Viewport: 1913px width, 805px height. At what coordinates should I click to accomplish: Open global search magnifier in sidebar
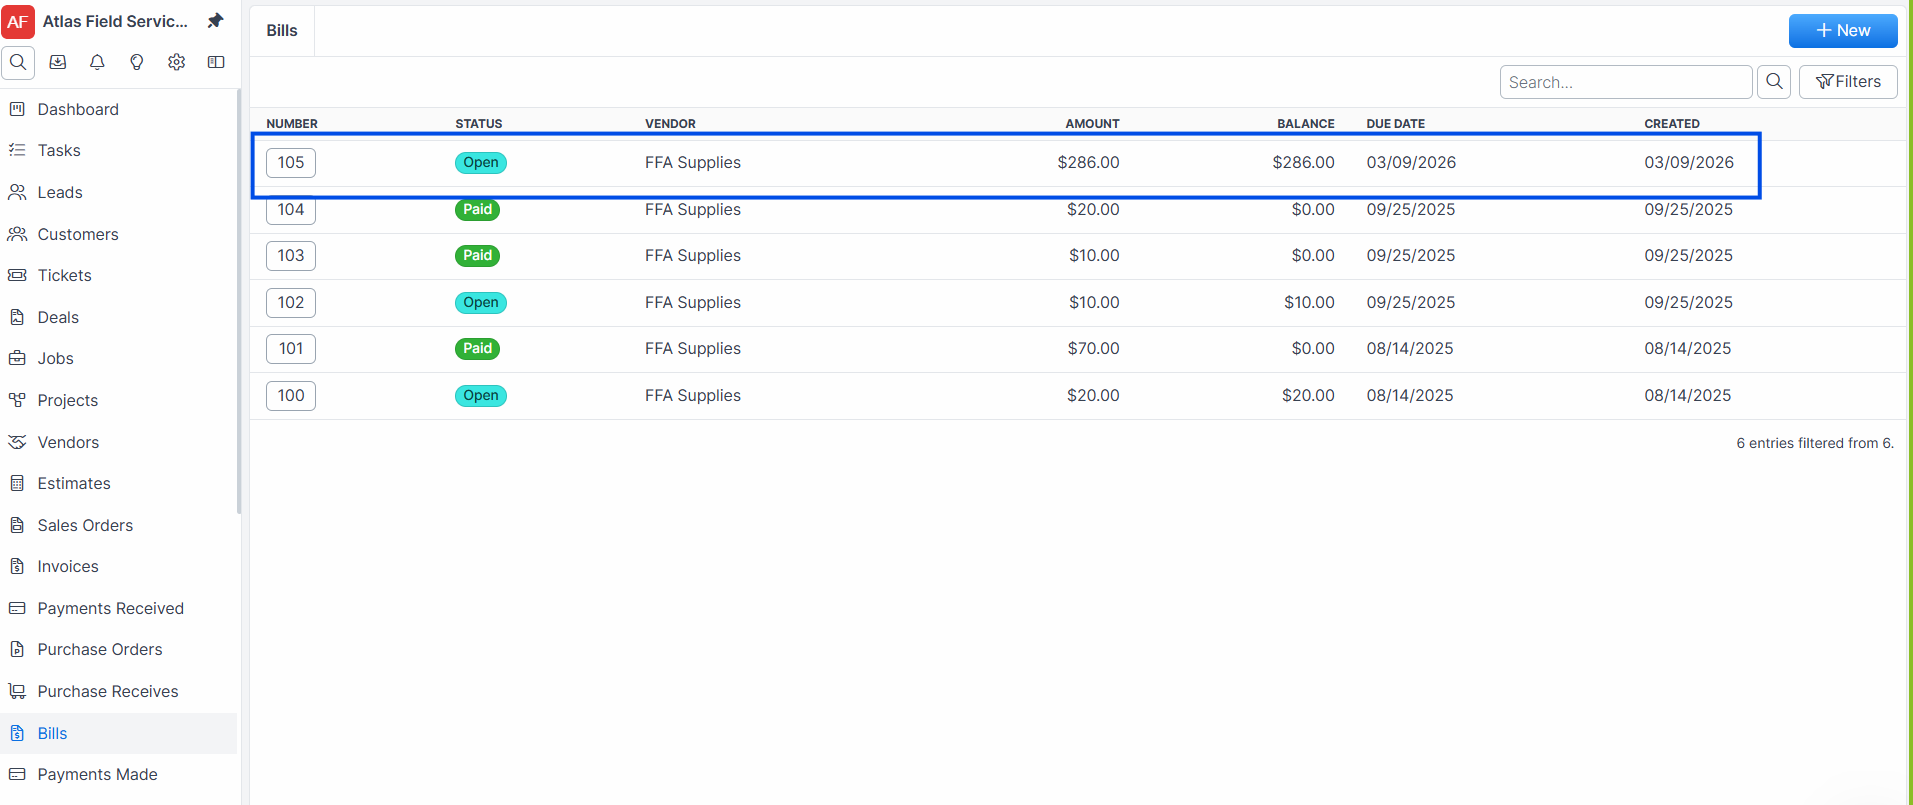[x=18, y=62]
